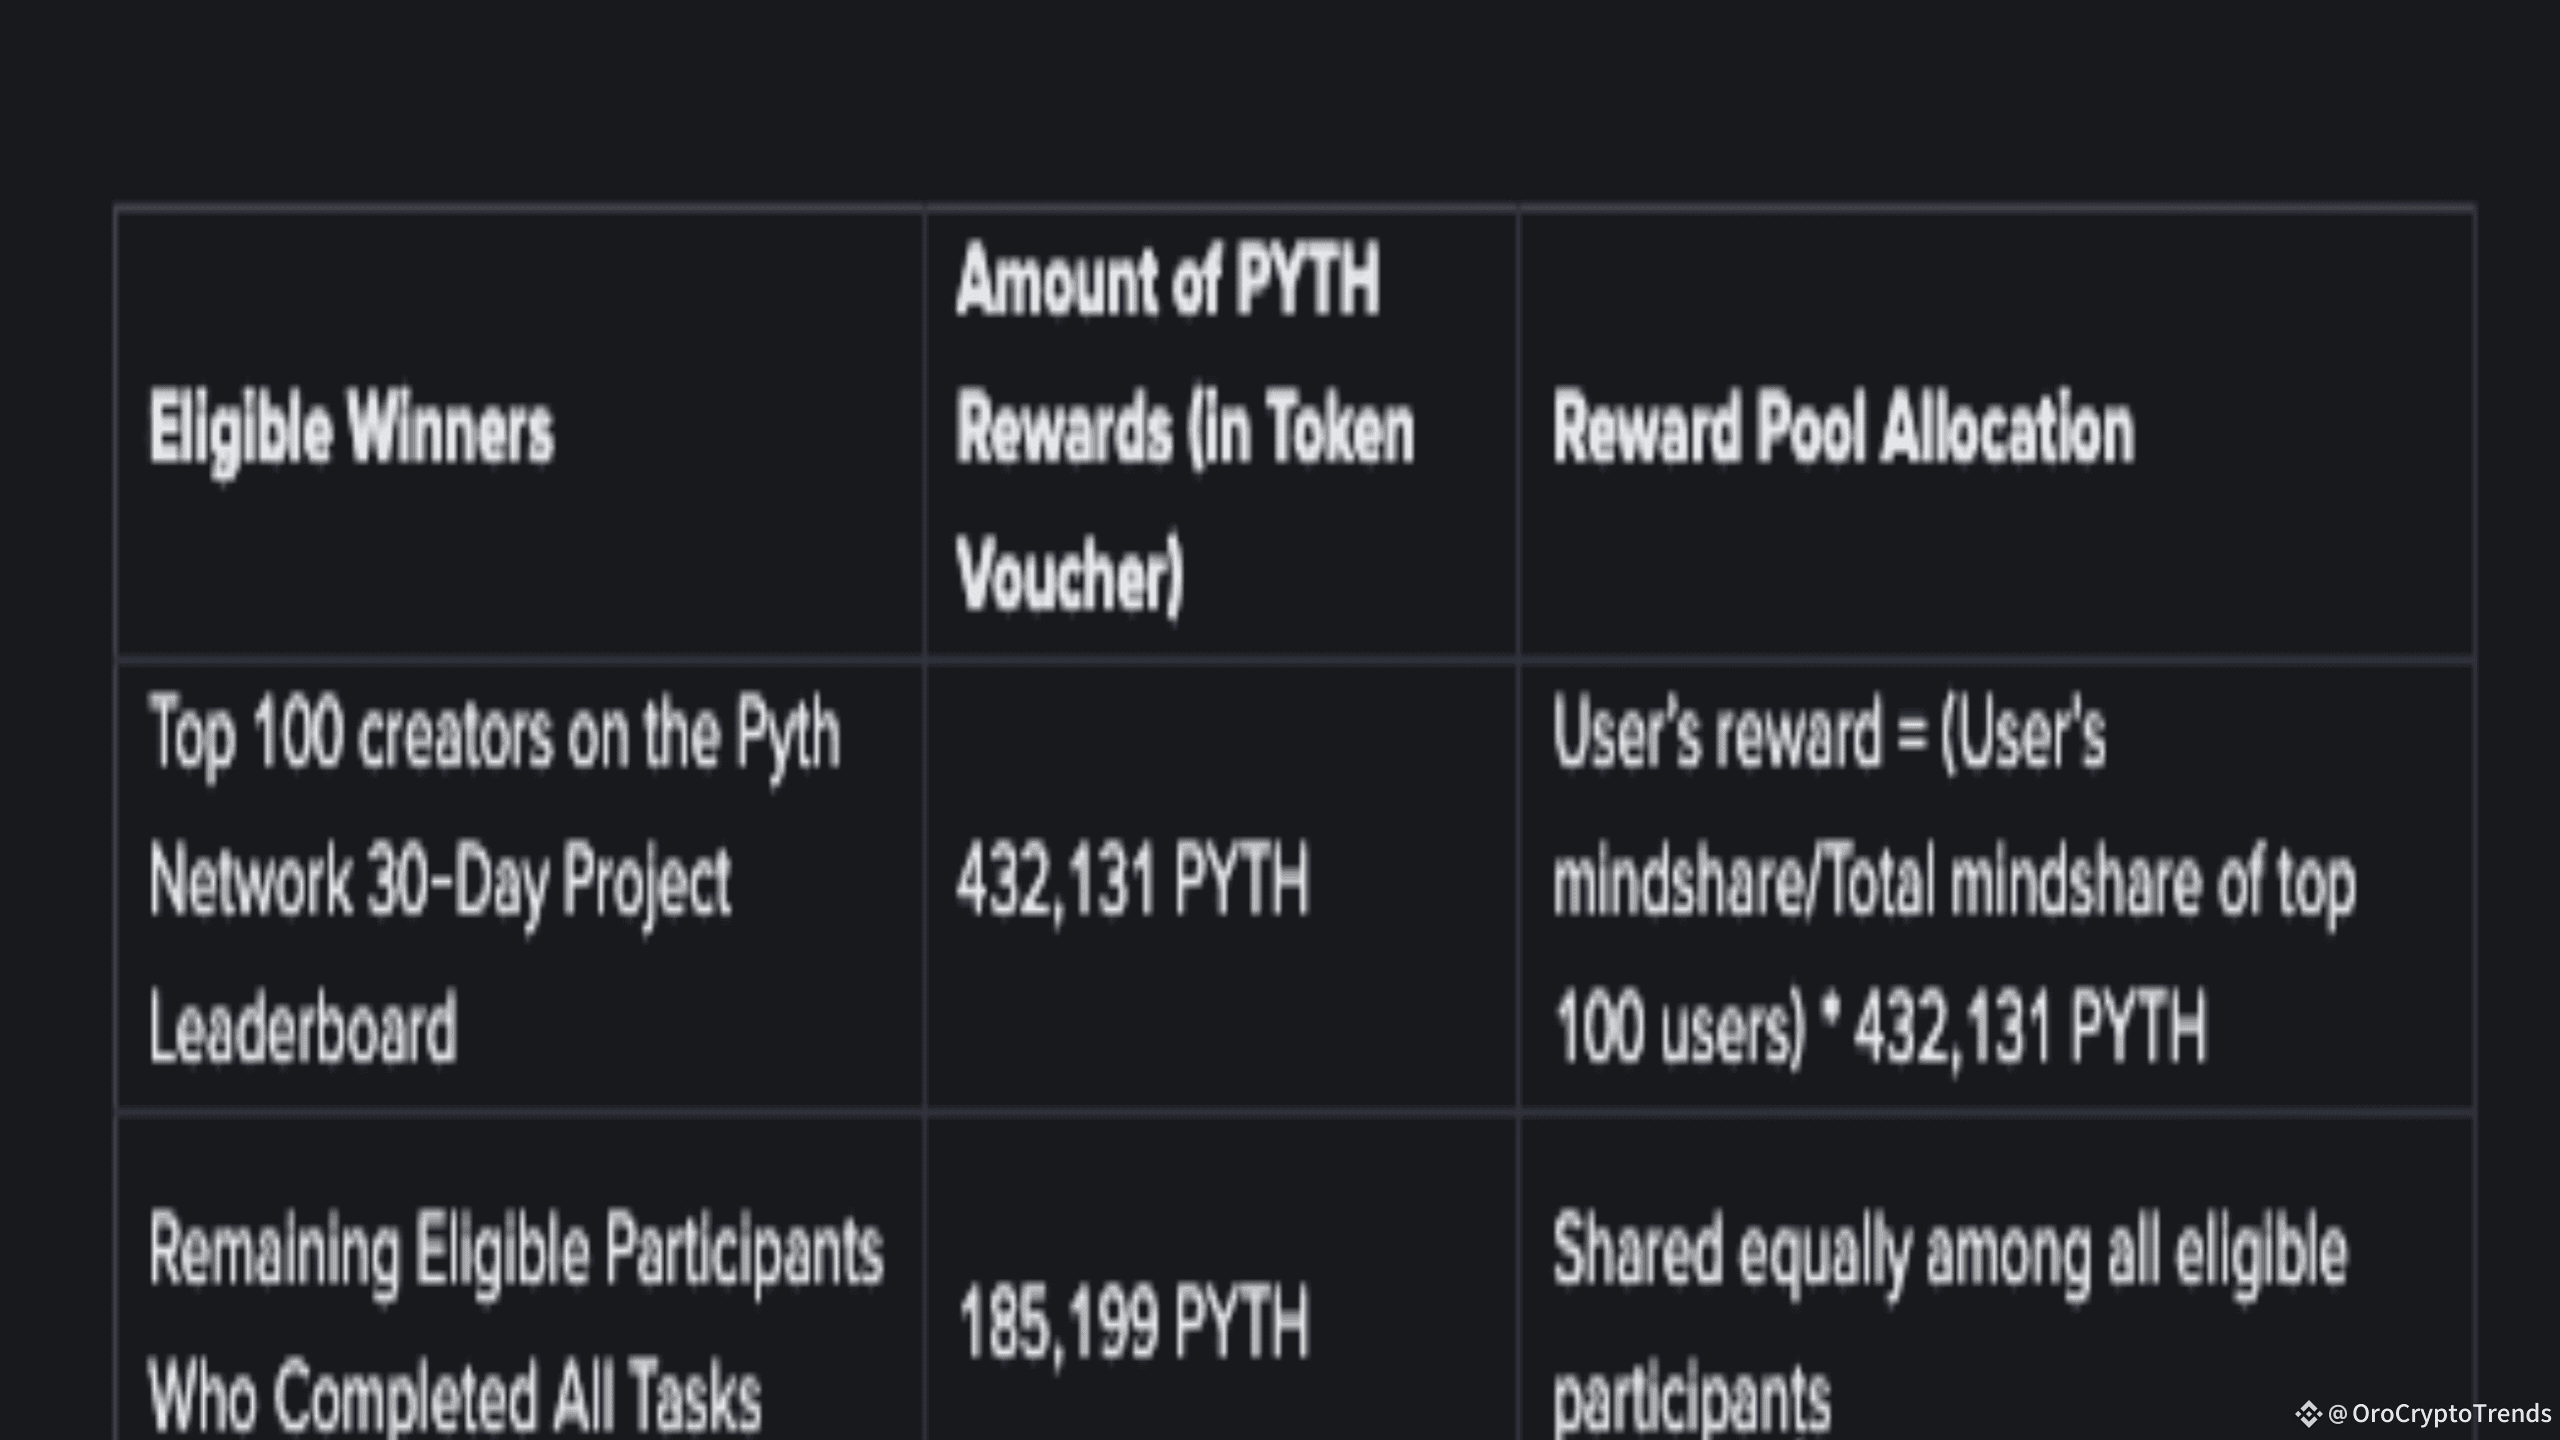Click the word 'Leaderboard' in first column
The height and width of the screenshot is (1440, 2560).
click(303, 1028)
